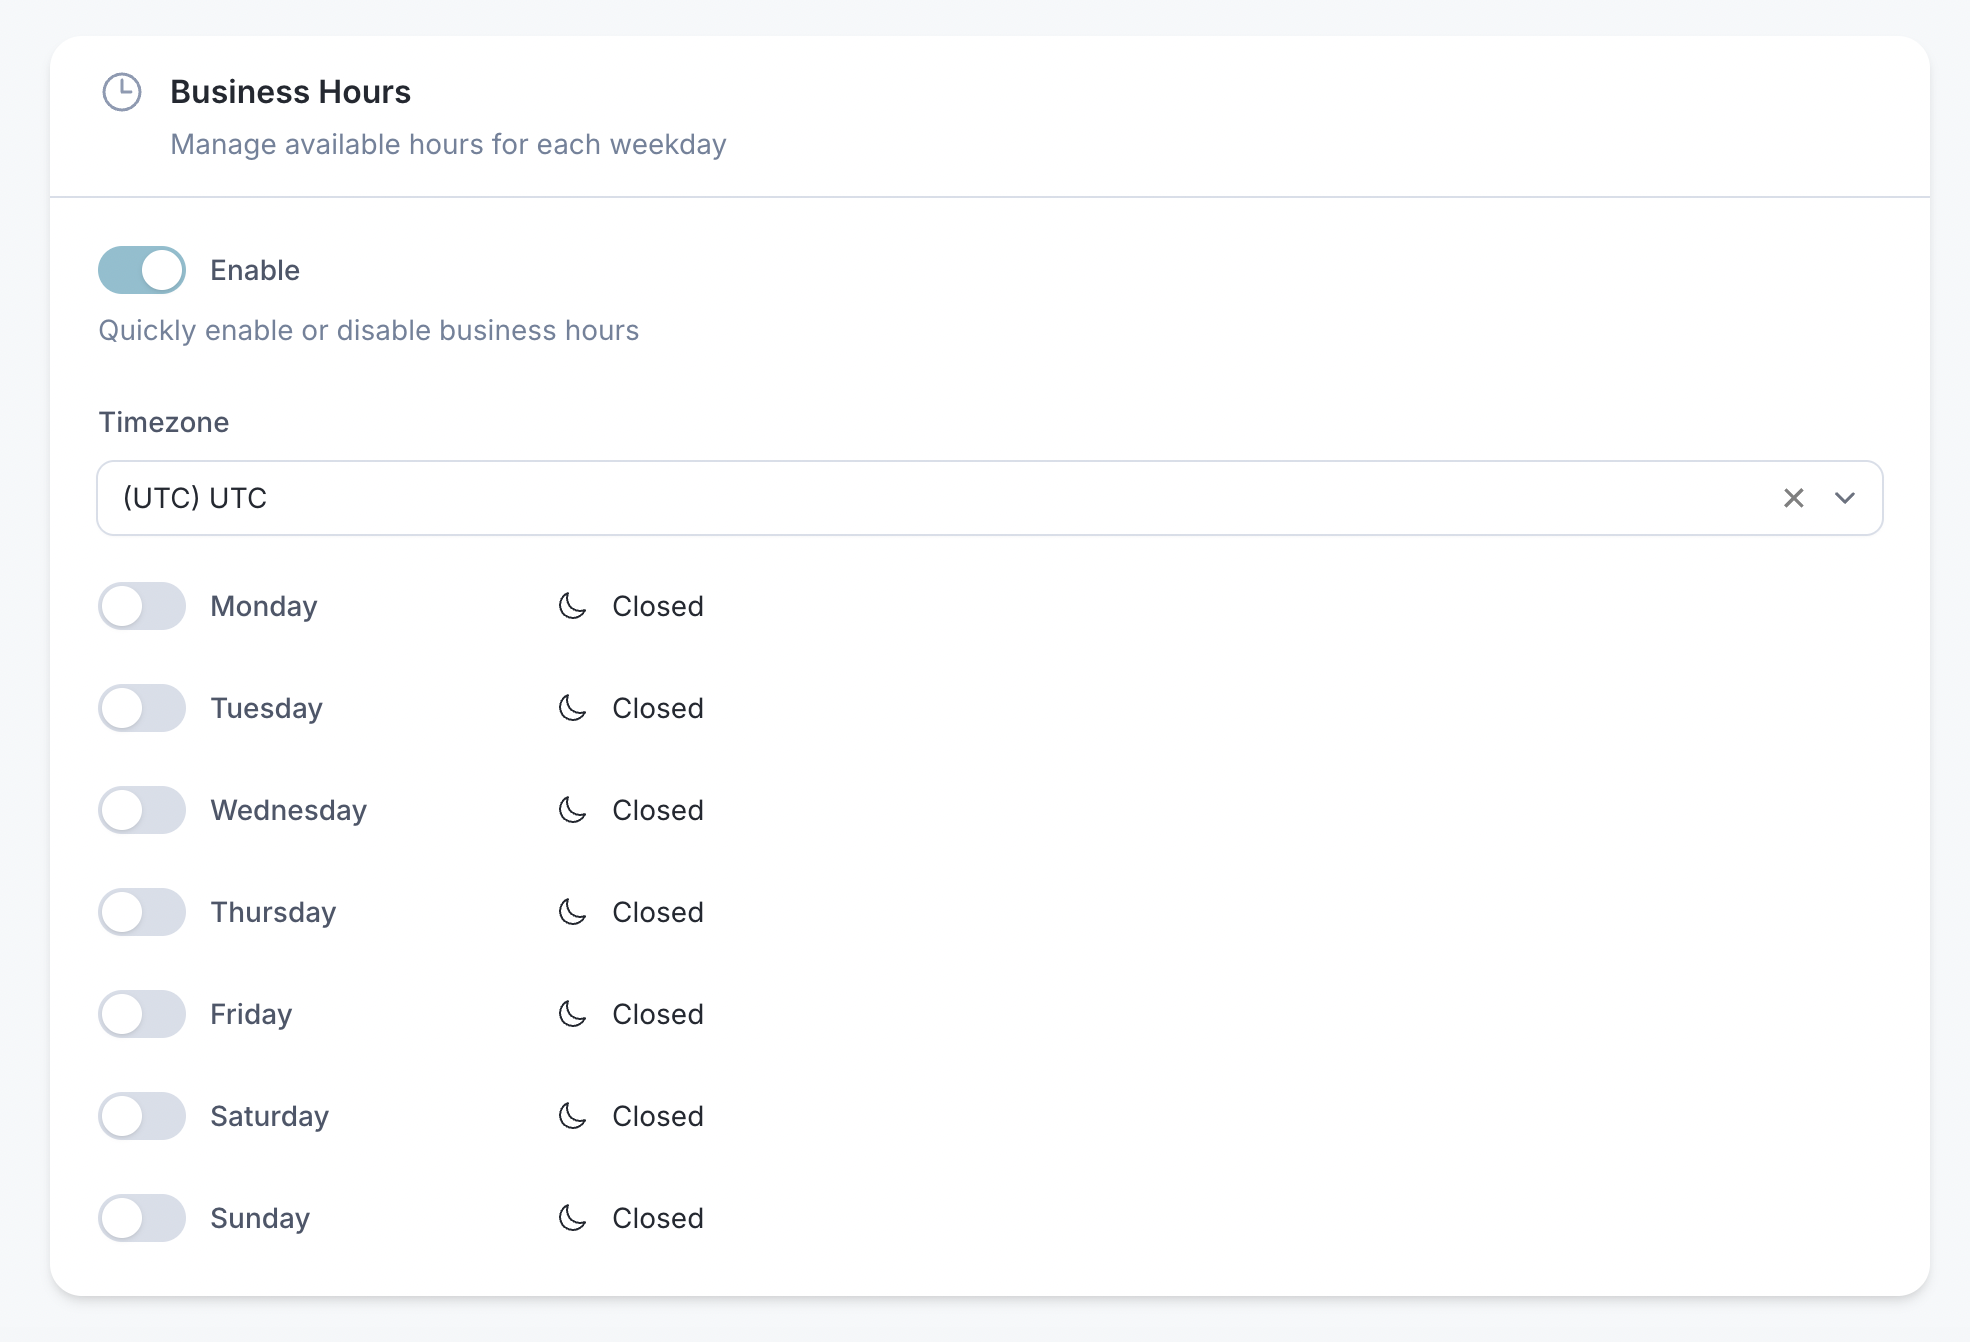Enable the Tuesday toggle

point(142,708)
